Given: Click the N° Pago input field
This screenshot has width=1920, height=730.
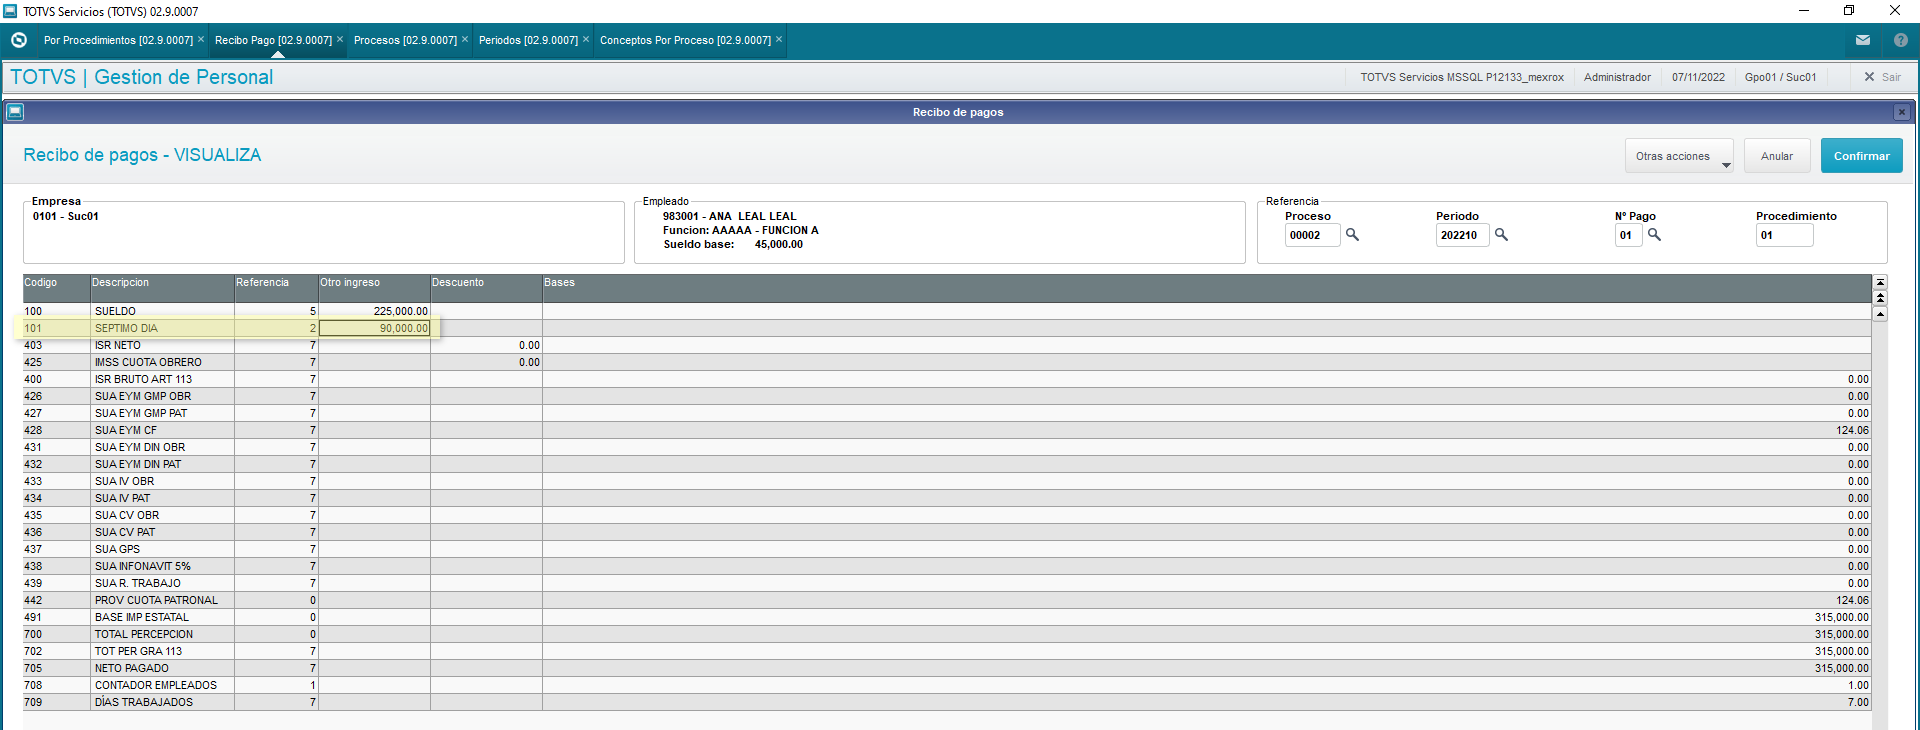Looking at the screenshot, I should click(x=1628, y=235).
